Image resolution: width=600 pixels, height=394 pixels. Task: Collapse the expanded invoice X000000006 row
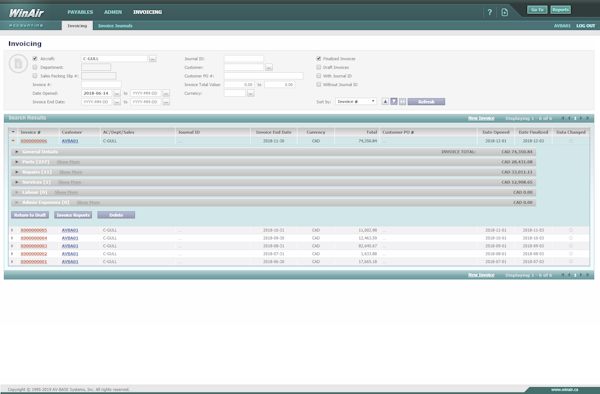pos(13,141)
